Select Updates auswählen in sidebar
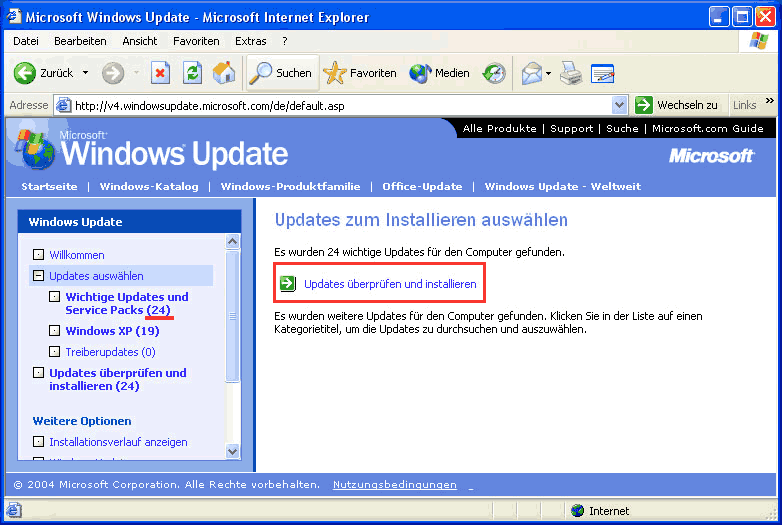 pyautogui.click(x=96, y=276)
